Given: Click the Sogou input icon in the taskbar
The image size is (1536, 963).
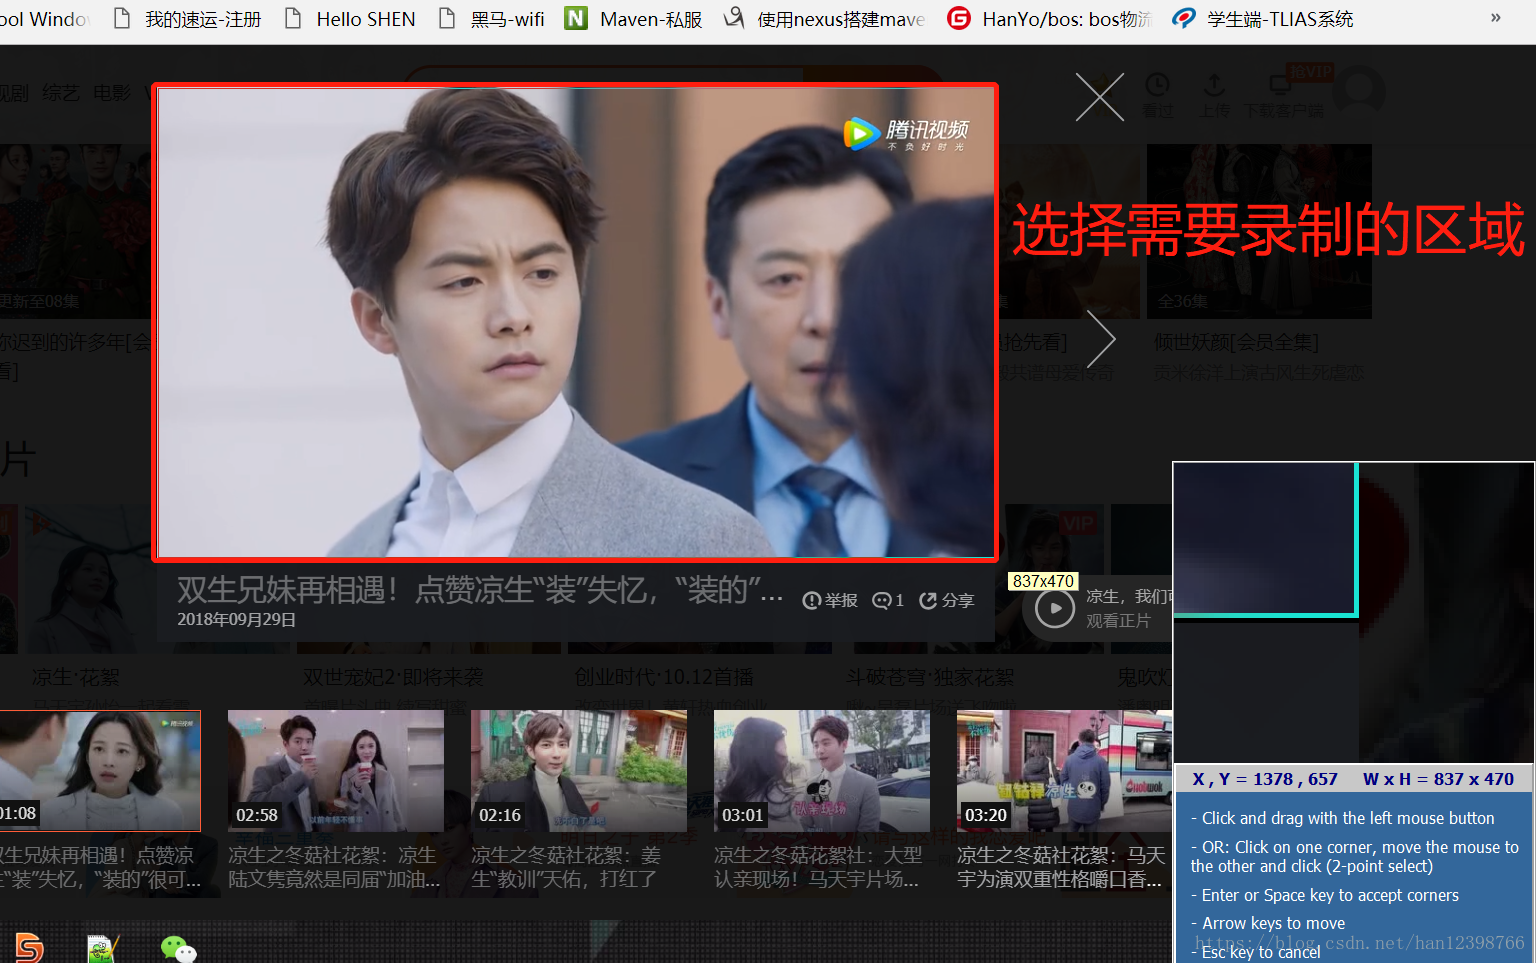Looking at the screenshot, I should tap(29, 947).
